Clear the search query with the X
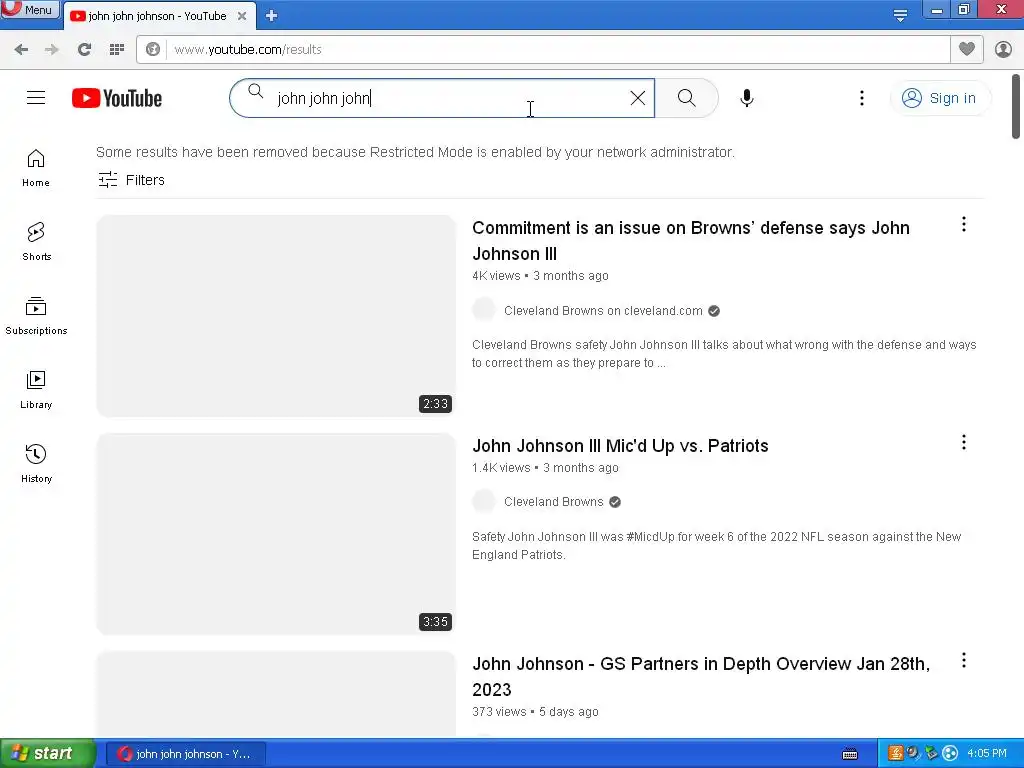This screenshot has width=1024, height=768. coord(638,98)
